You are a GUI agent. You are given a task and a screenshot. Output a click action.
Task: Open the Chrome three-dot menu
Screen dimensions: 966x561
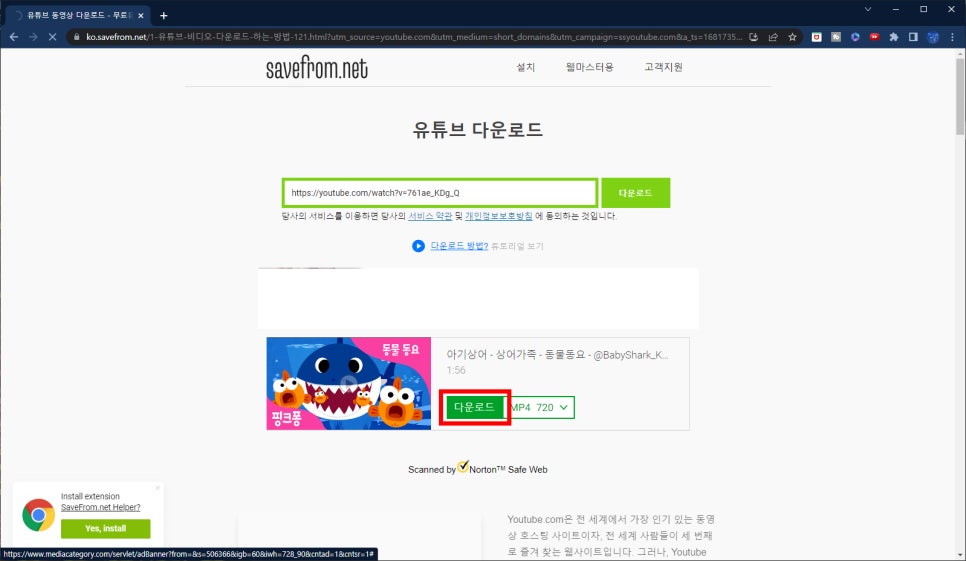(x=952, y=37)
